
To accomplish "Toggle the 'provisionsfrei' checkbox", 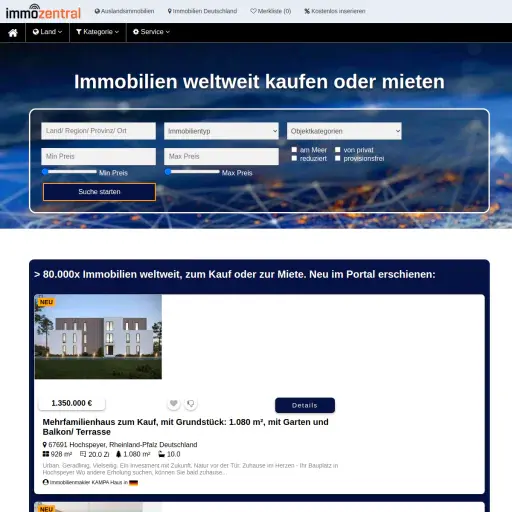I will [x=338, y=158].
